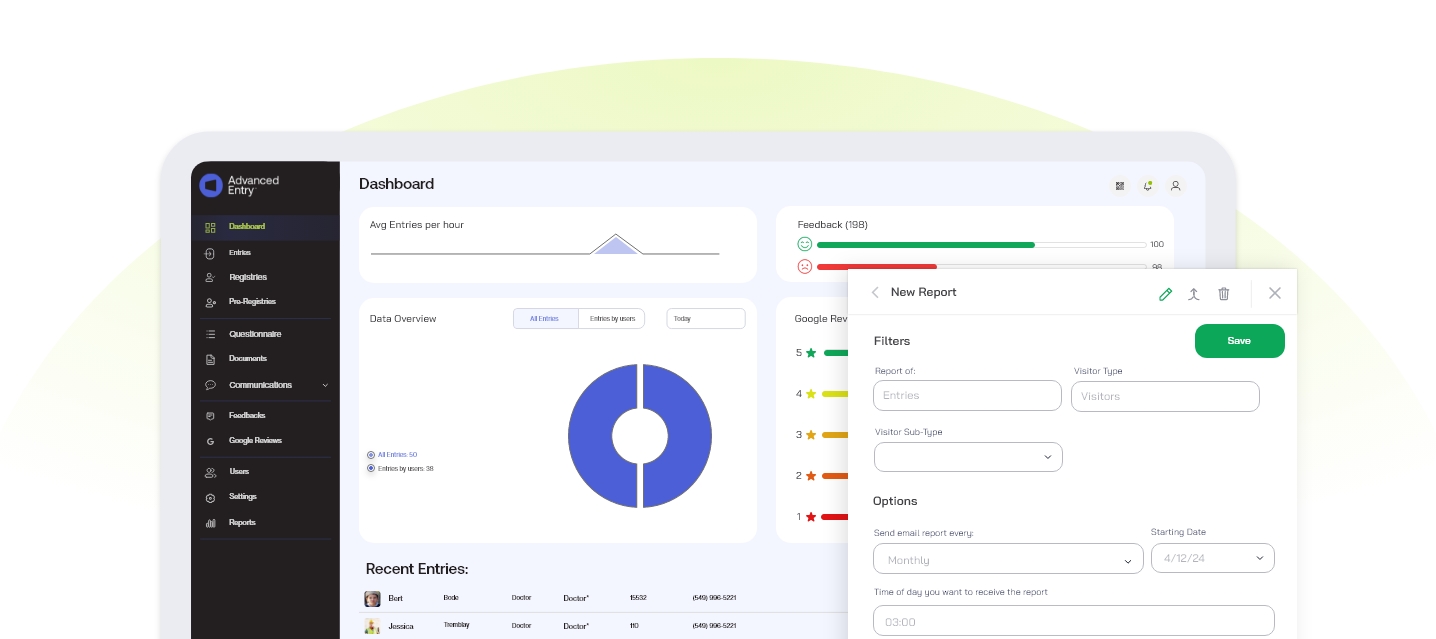The image size is (1436, 639).
Task: Select the All Entries legend radio button
Action: click(371, 455)
